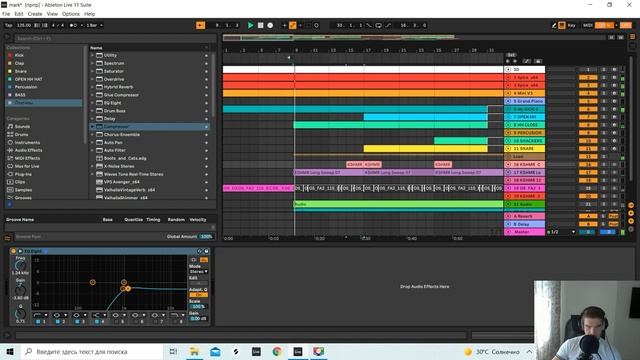The height and width of the screenshot is (360, 640).
Task: Click the Arrangement Record button
Action: pos(270,25)
